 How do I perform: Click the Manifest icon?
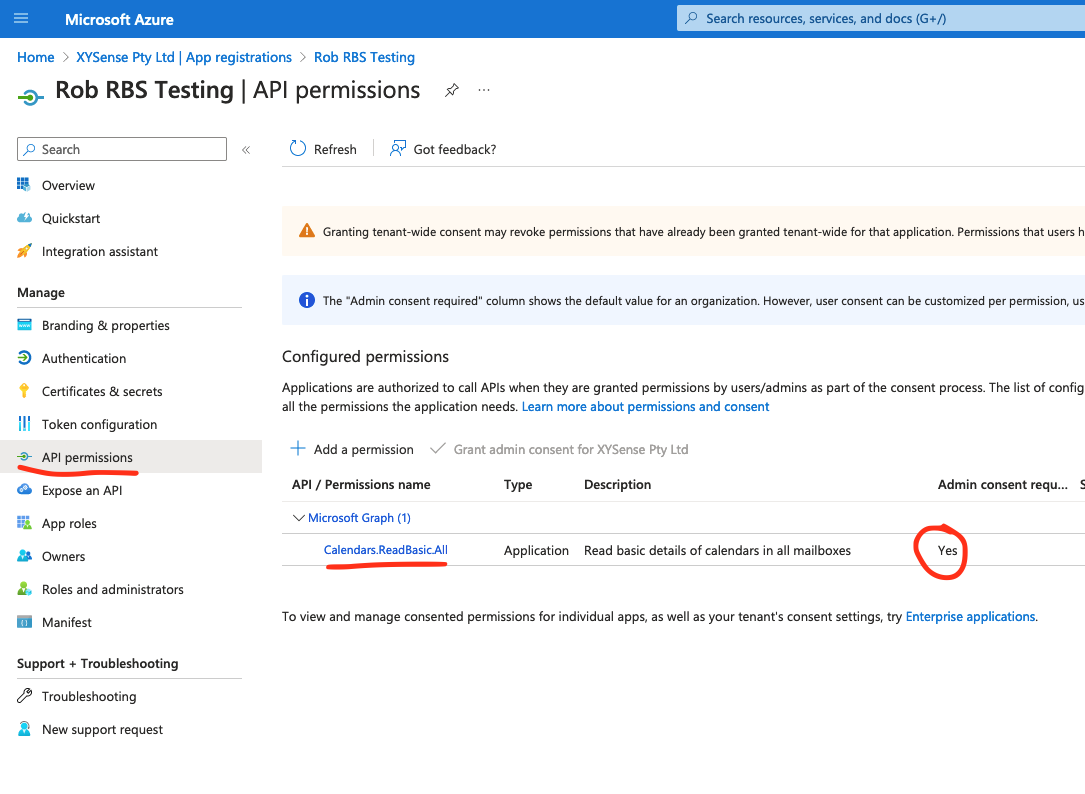[x=24, y=622]
